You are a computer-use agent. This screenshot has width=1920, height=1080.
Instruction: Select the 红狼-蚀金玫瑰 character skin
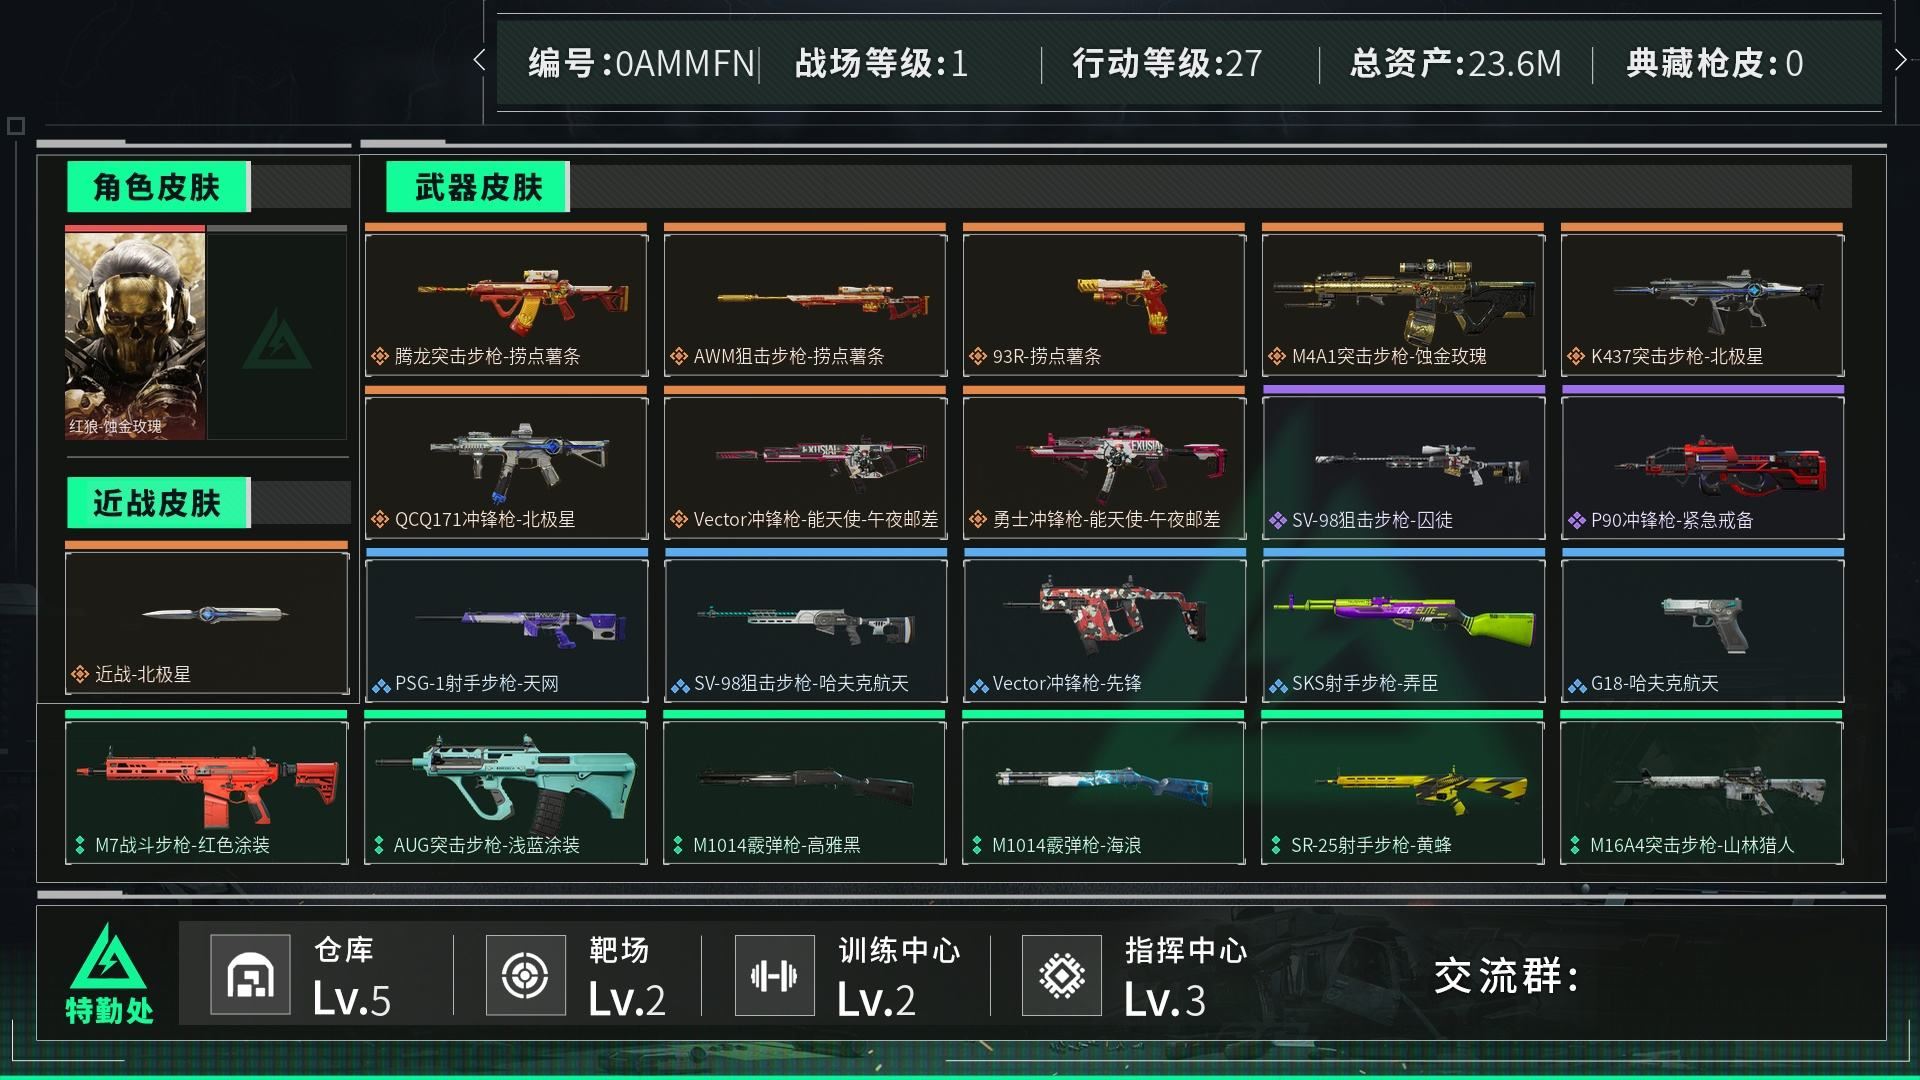point(135,335)
